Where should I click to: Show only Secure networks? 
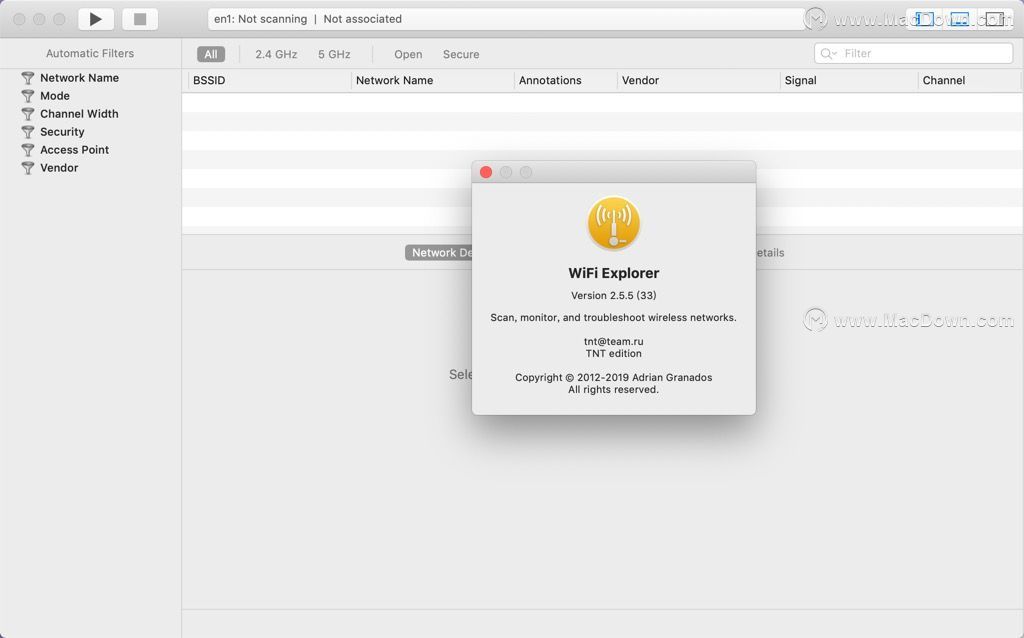(461, 54)
